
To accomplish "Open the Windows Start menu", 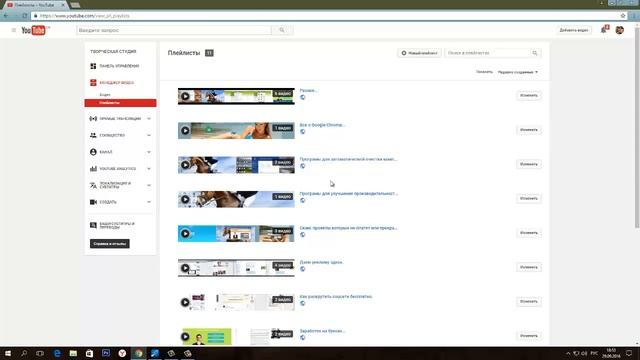I will [x=8, y=353].
